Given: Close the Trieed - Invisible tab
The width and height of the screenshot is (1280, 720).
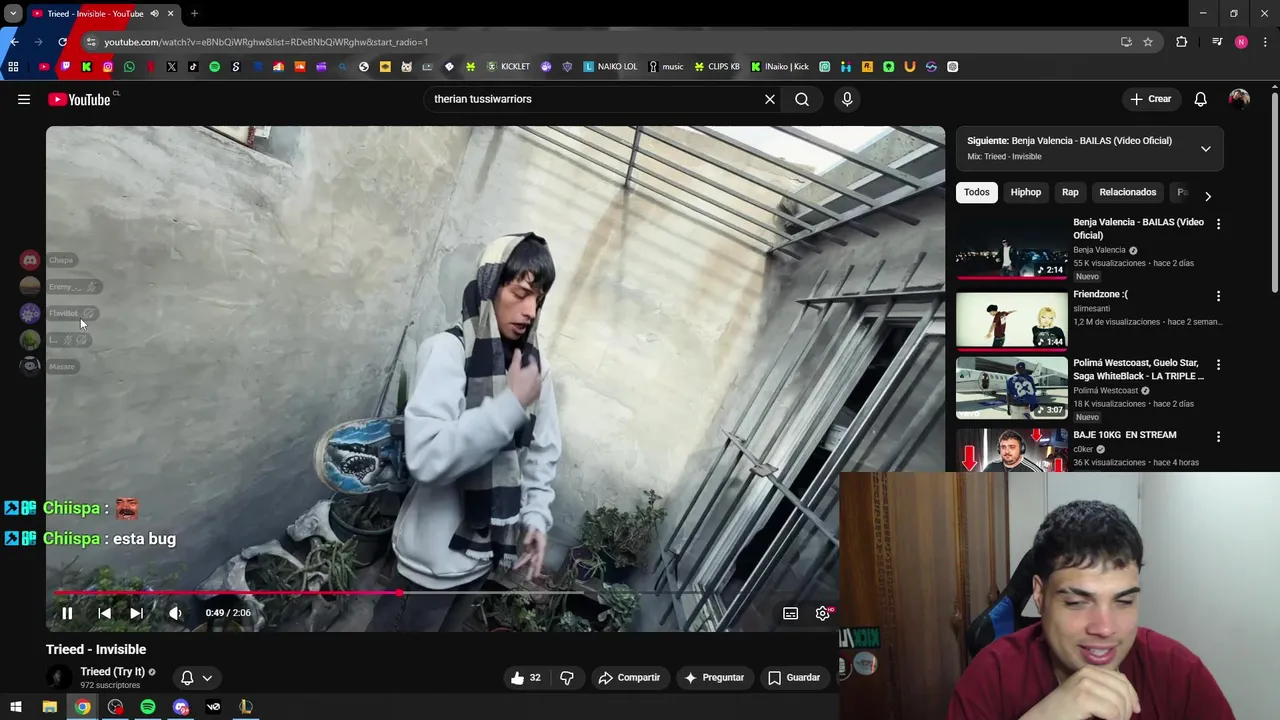Looking at the screenshot, I should [x=170, y=13].
